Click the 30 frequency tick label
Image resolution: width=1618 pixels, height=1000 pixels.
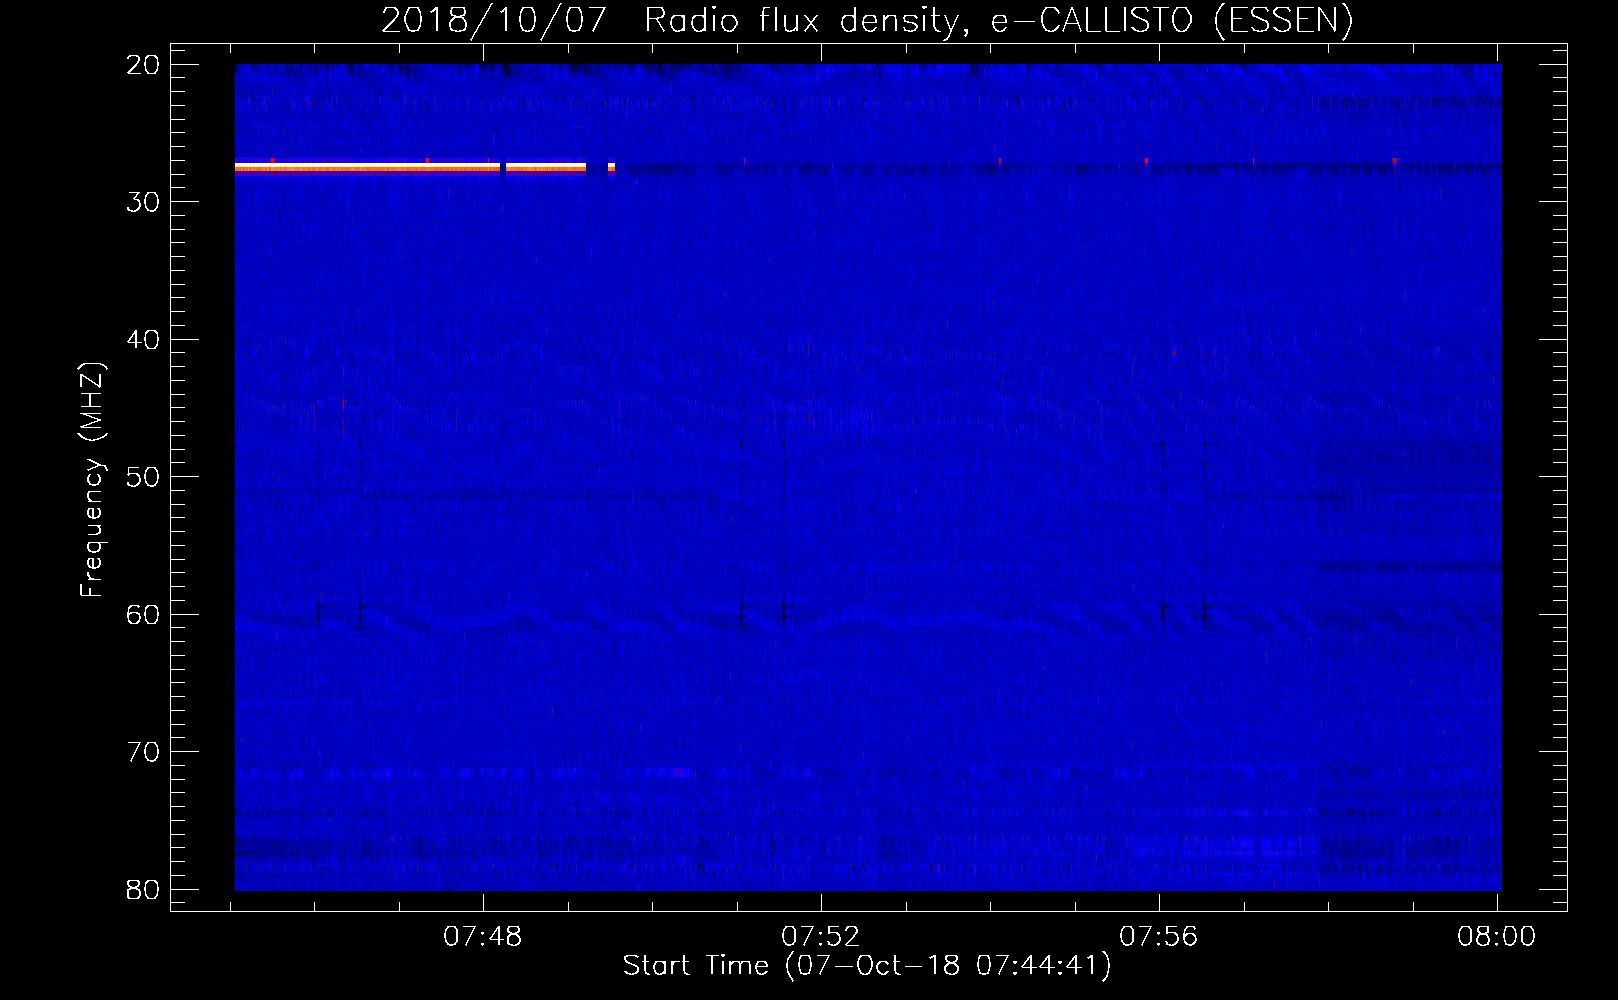coord(143,202)
